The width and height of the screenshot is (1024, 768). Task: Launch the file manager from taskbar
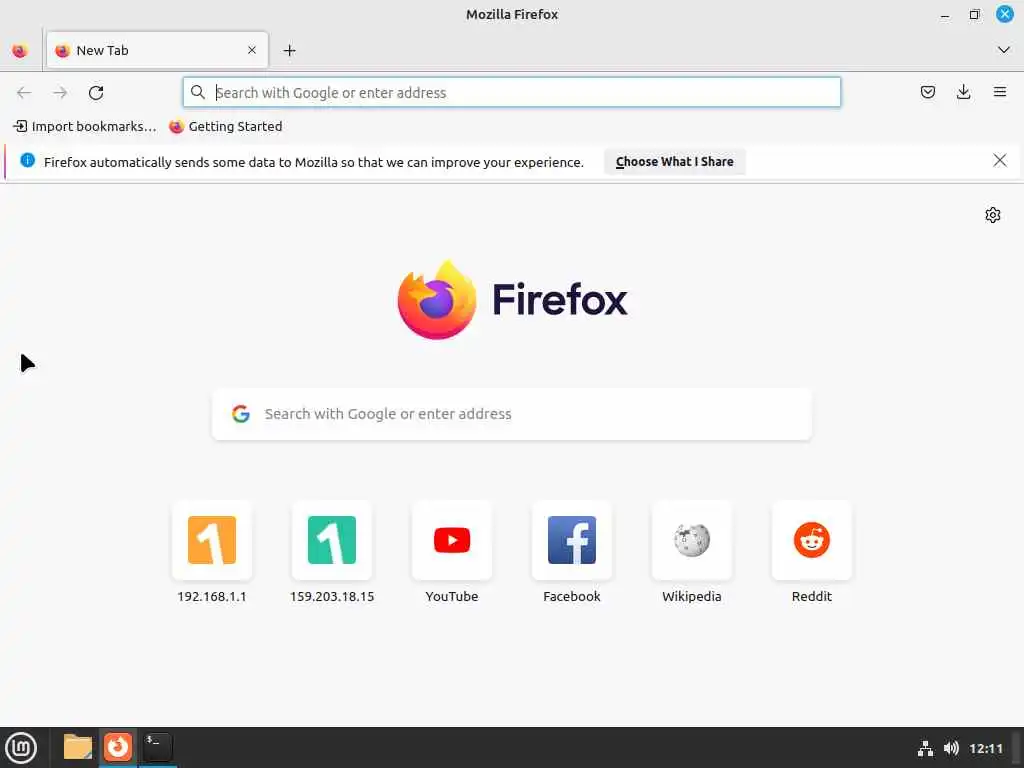(78, 747)
